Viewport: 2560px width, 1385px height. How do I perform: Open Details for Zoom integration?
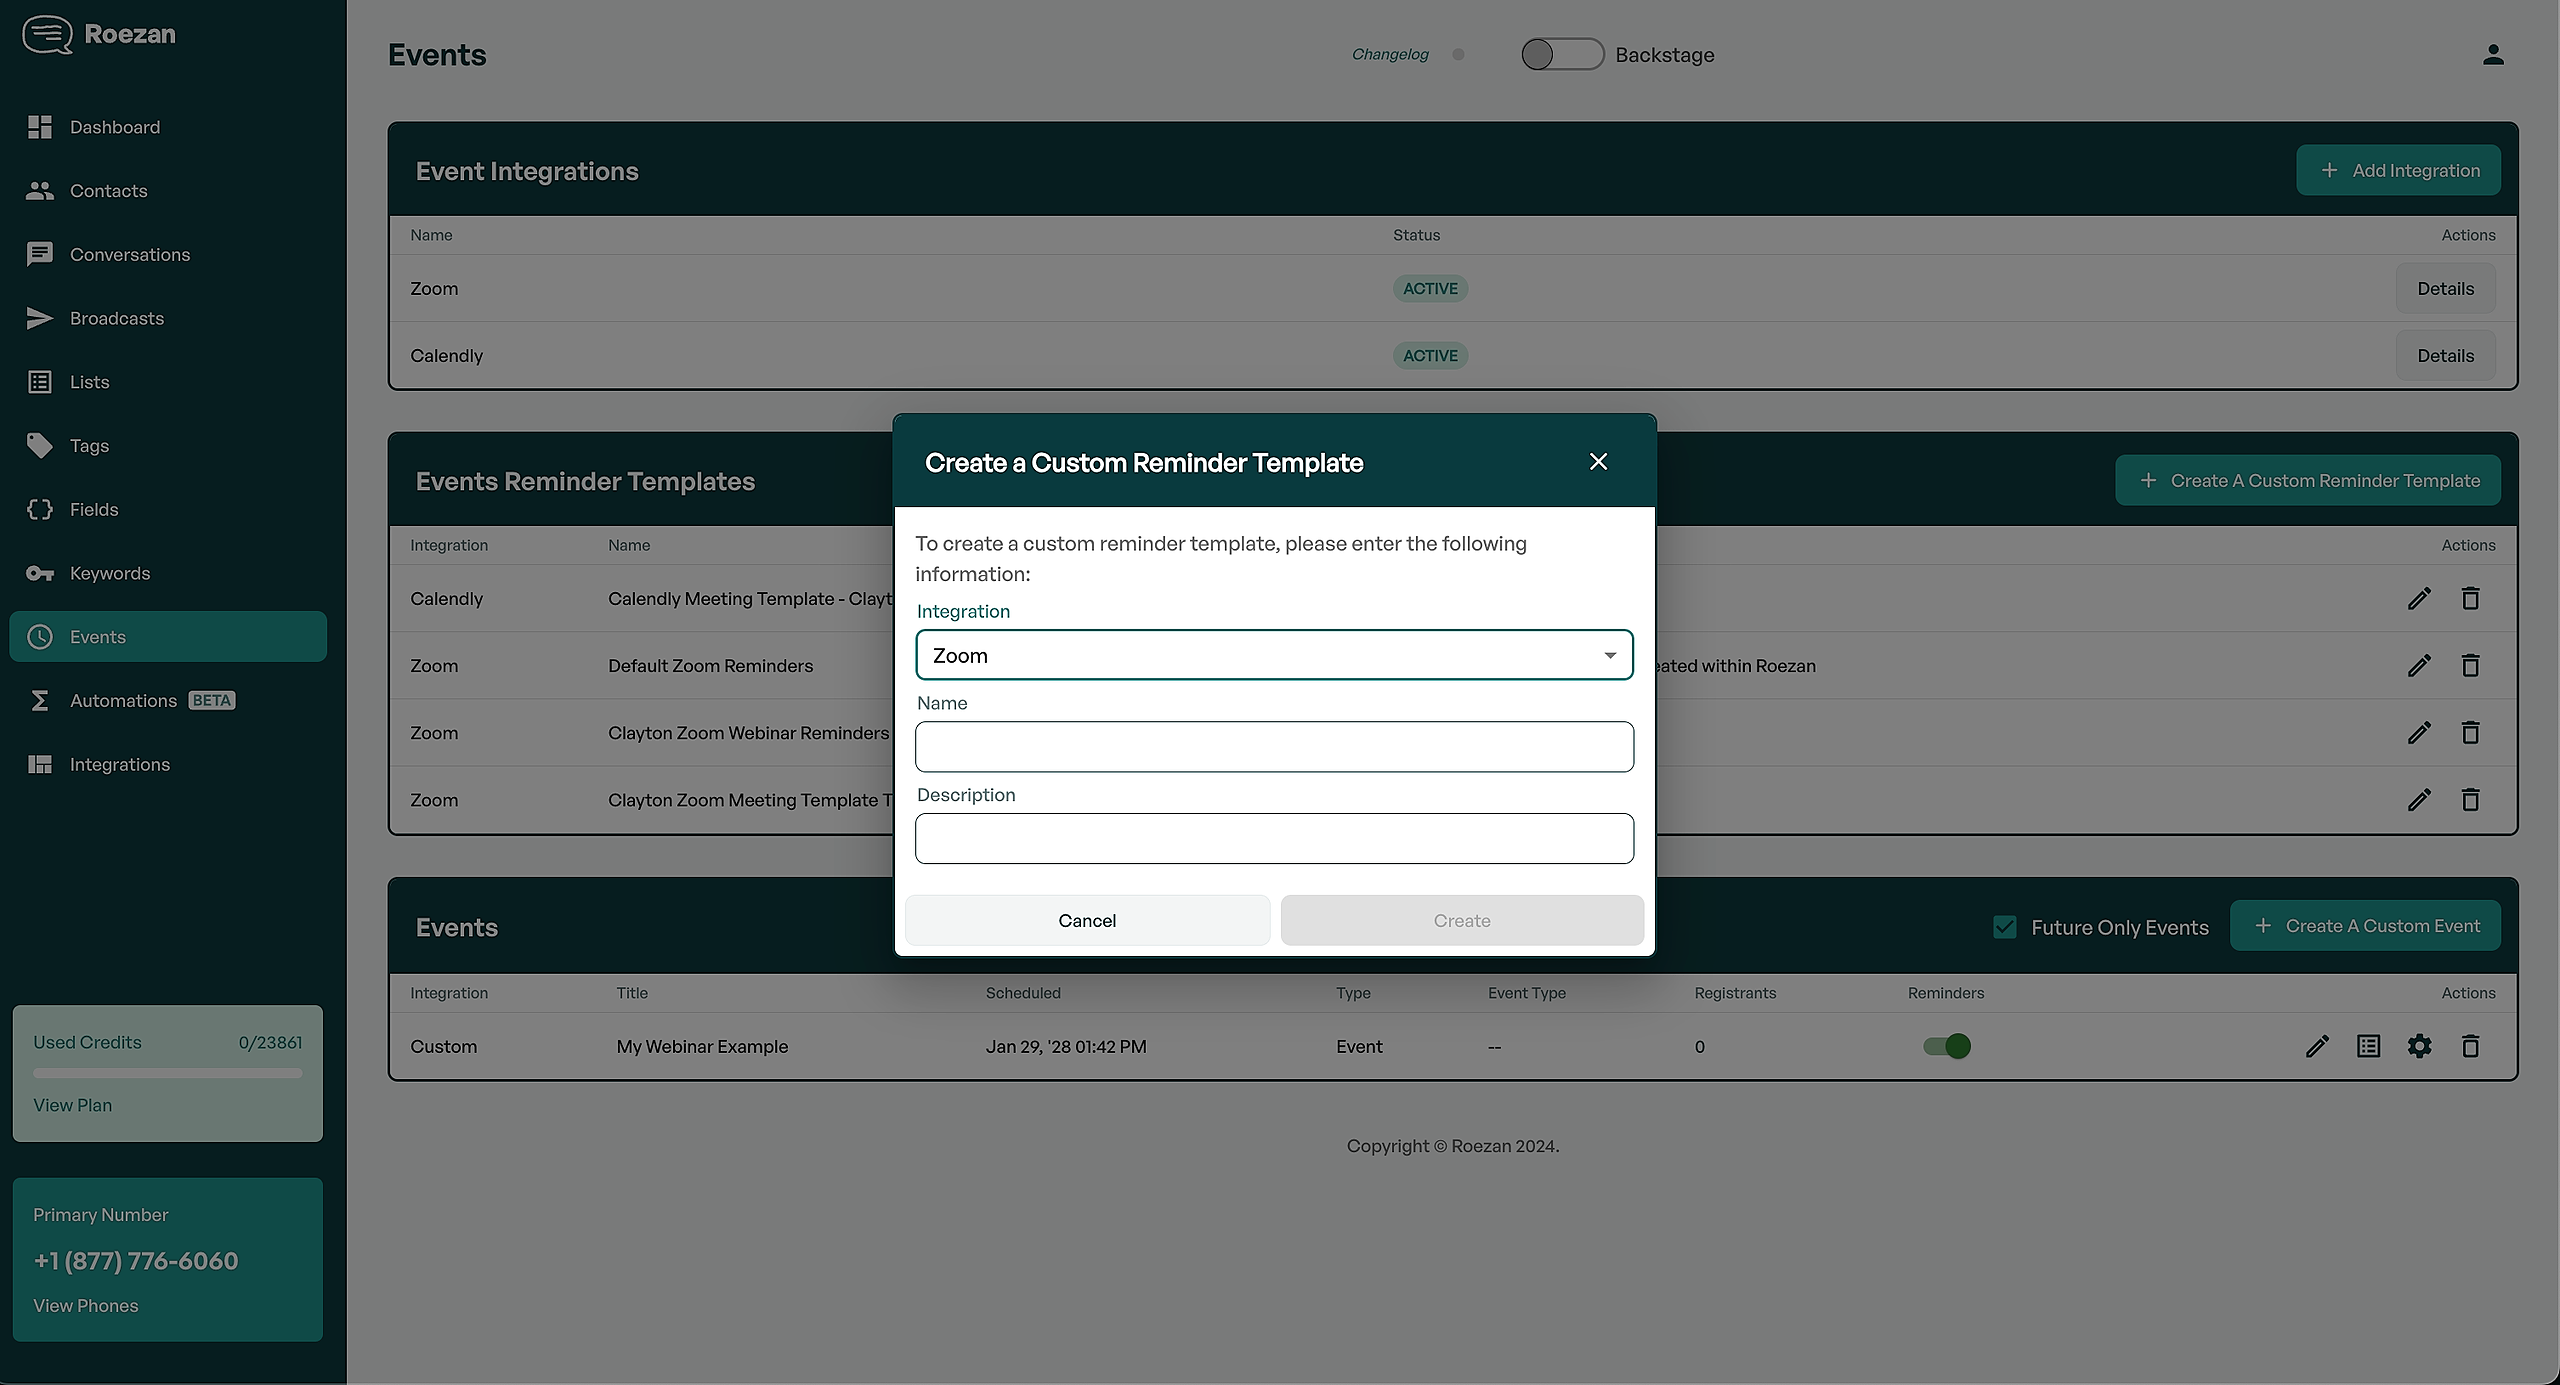click(x=2445, y=289)
